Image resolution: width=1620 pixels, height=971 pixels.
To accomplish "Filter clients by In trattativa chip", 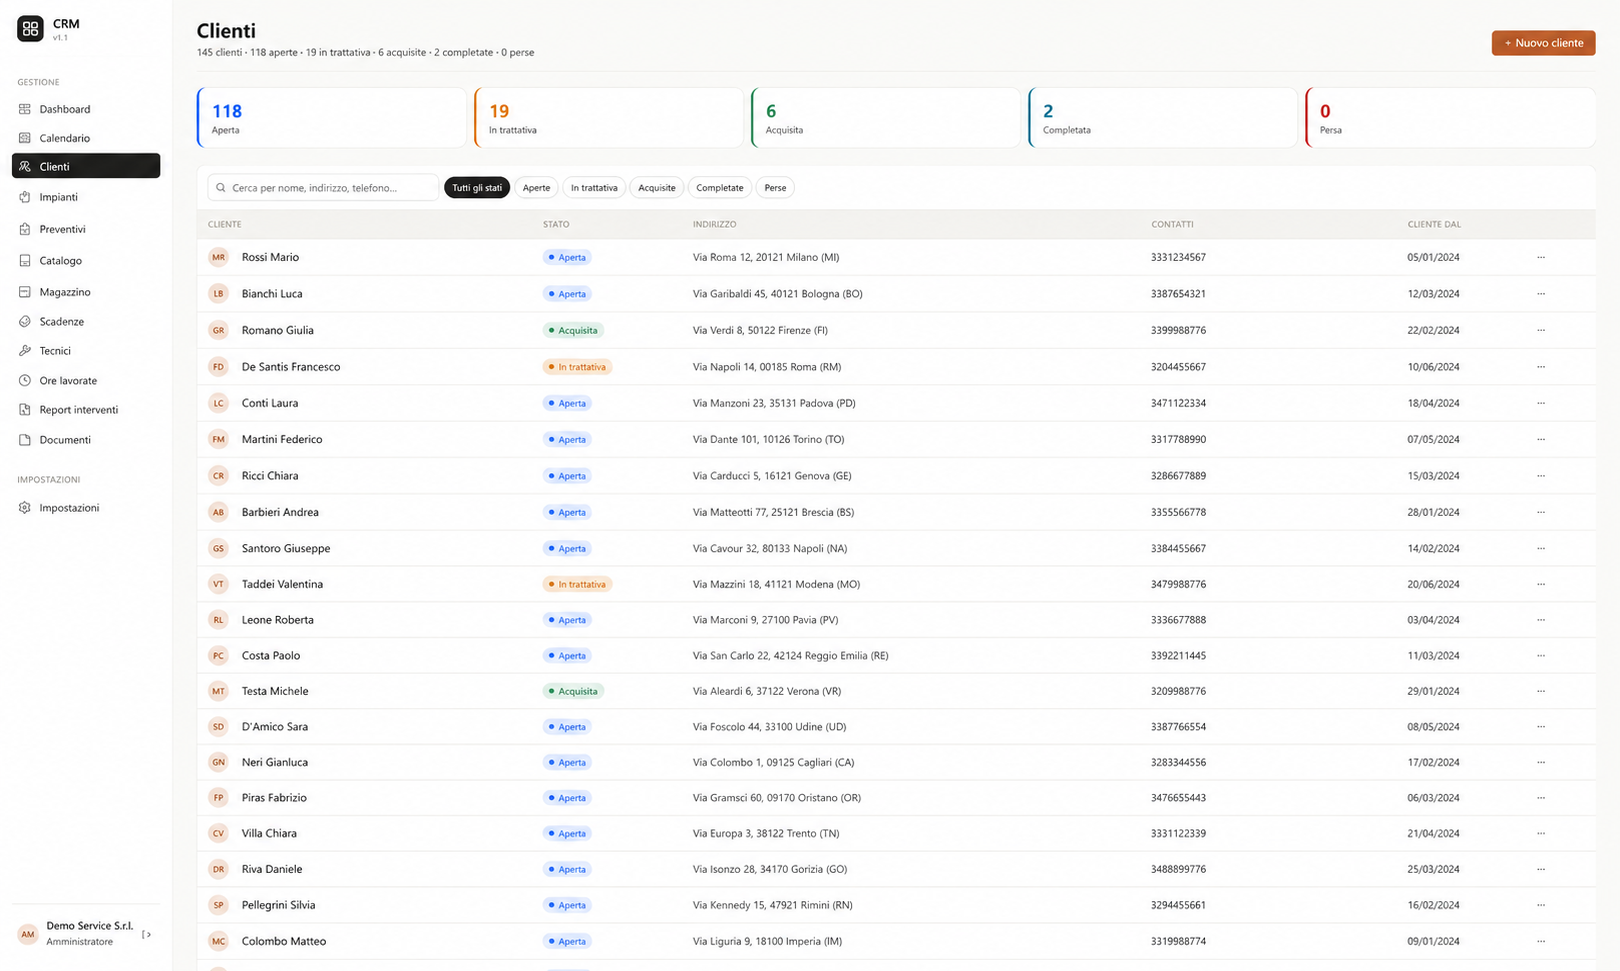I will click(594, 188).
